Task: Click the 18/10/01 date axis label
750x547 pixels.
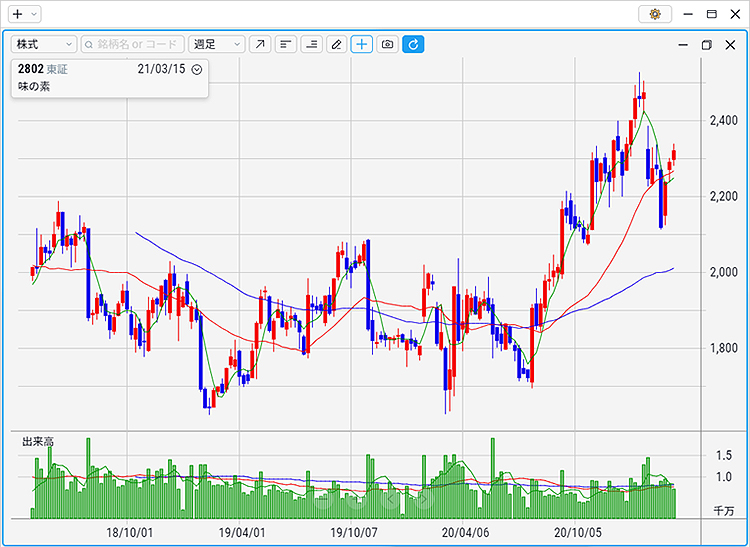Action: coord(129,532)
